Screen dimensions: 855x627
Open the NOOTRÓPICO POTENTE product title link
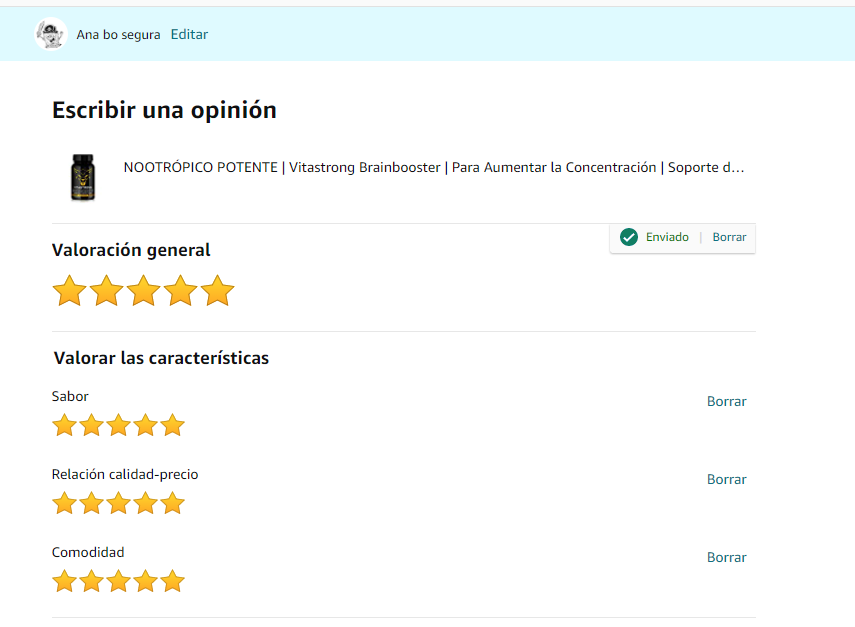tap(433, 167)
